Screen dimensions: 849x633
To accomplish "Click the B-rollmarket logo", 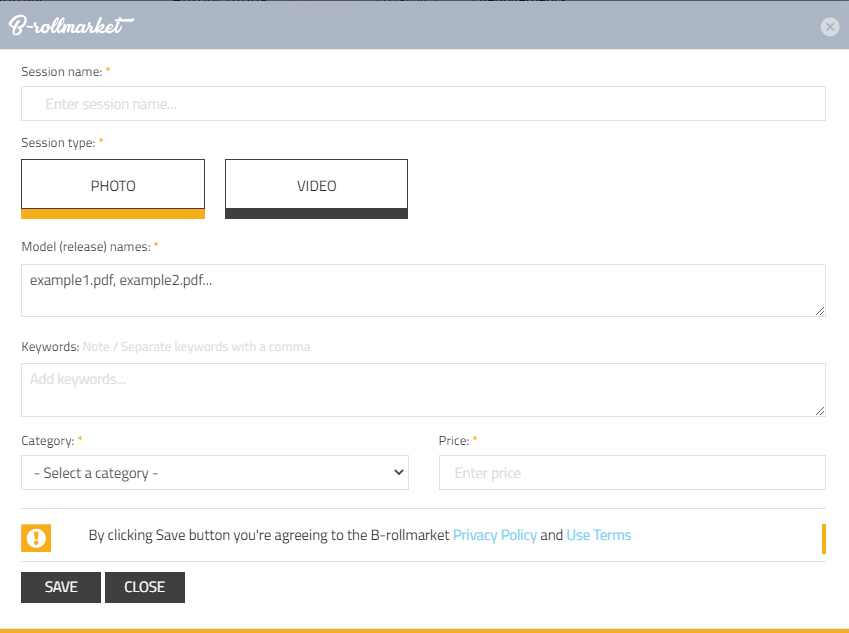I will (70, 26).
